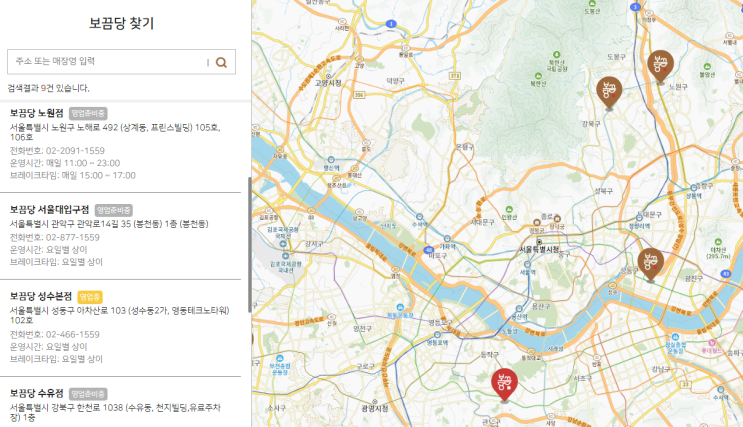Click the 김포국제공항 국제선 airport icon
Viewport: 743px width, 427px height.
283,244
